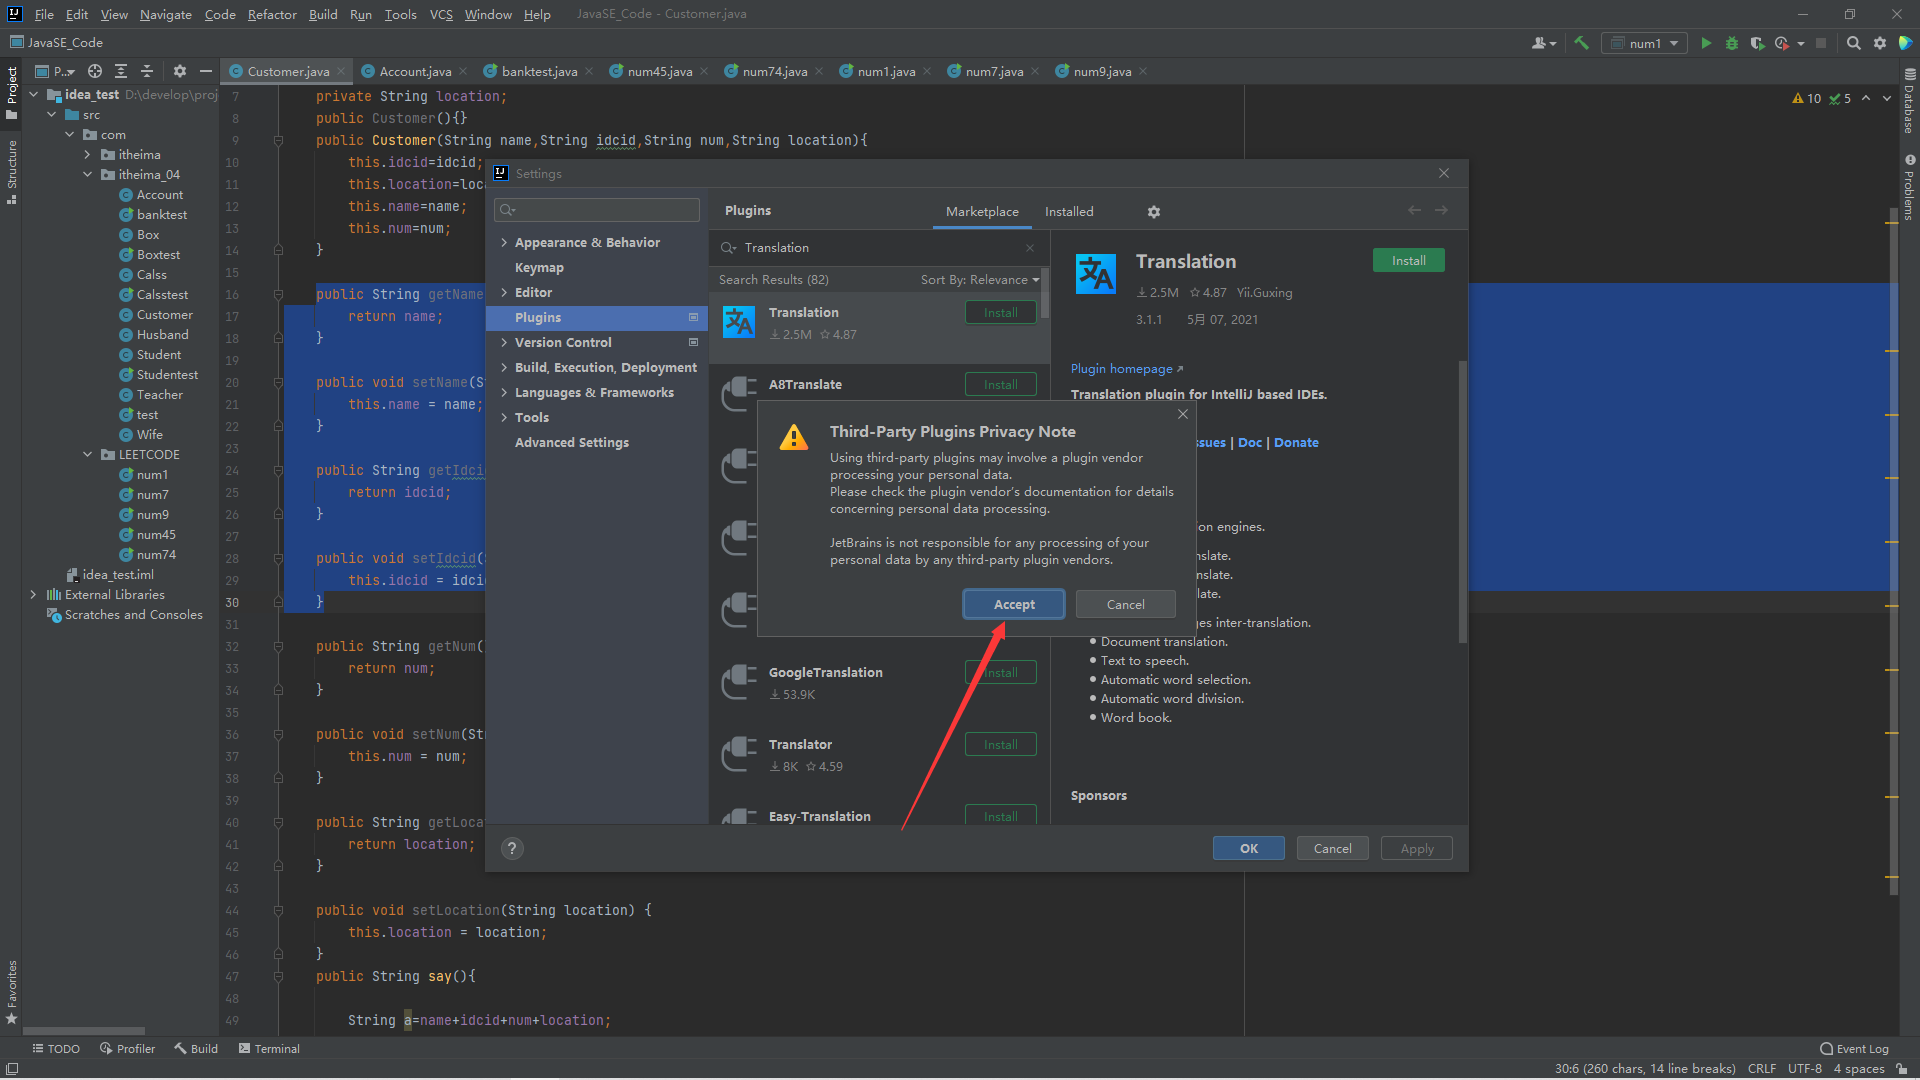Open the Teacher class in the tree

pyautogui.click(x=159, y=394)
